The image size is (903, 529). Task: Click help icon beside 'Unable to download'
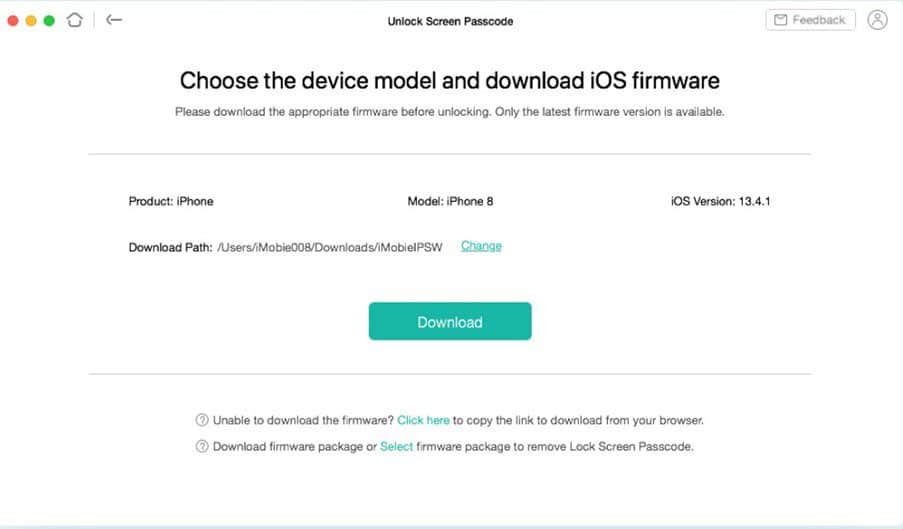coord(202,420)
